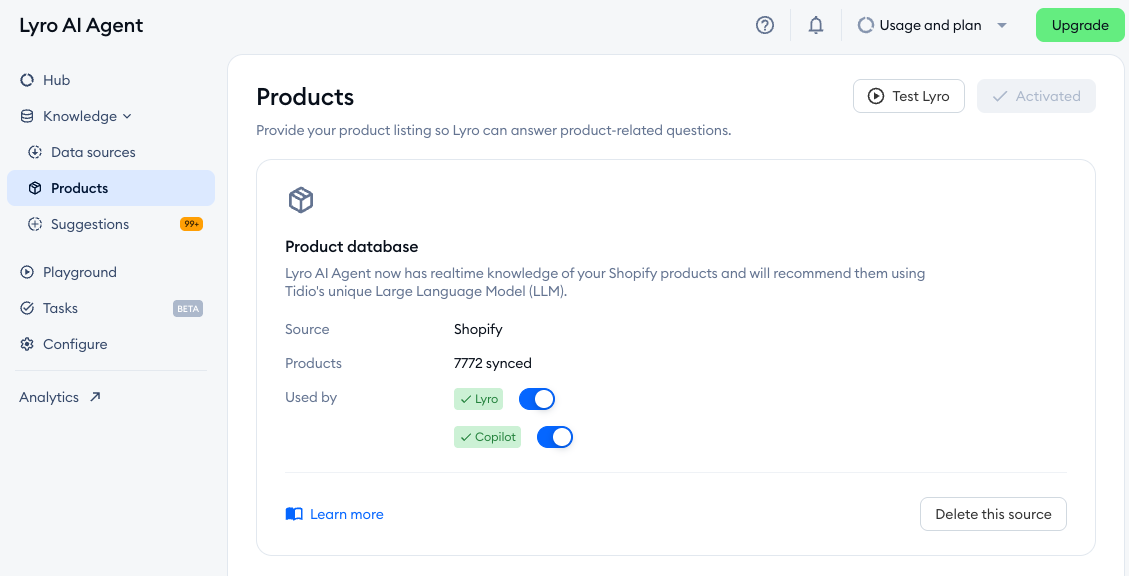
Task: Click the product database box icon
Action: point(301,200)
